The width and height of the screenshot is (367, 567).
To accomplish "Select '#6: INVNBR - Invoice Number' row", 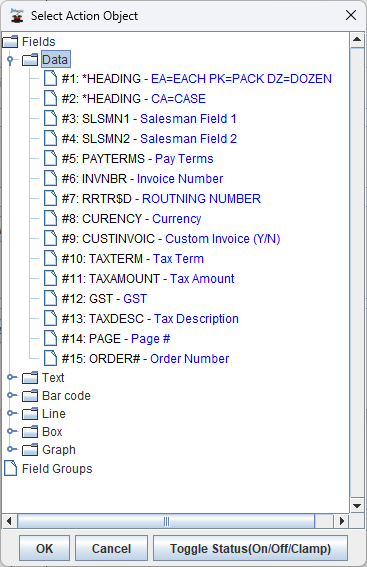I will 142,179.
